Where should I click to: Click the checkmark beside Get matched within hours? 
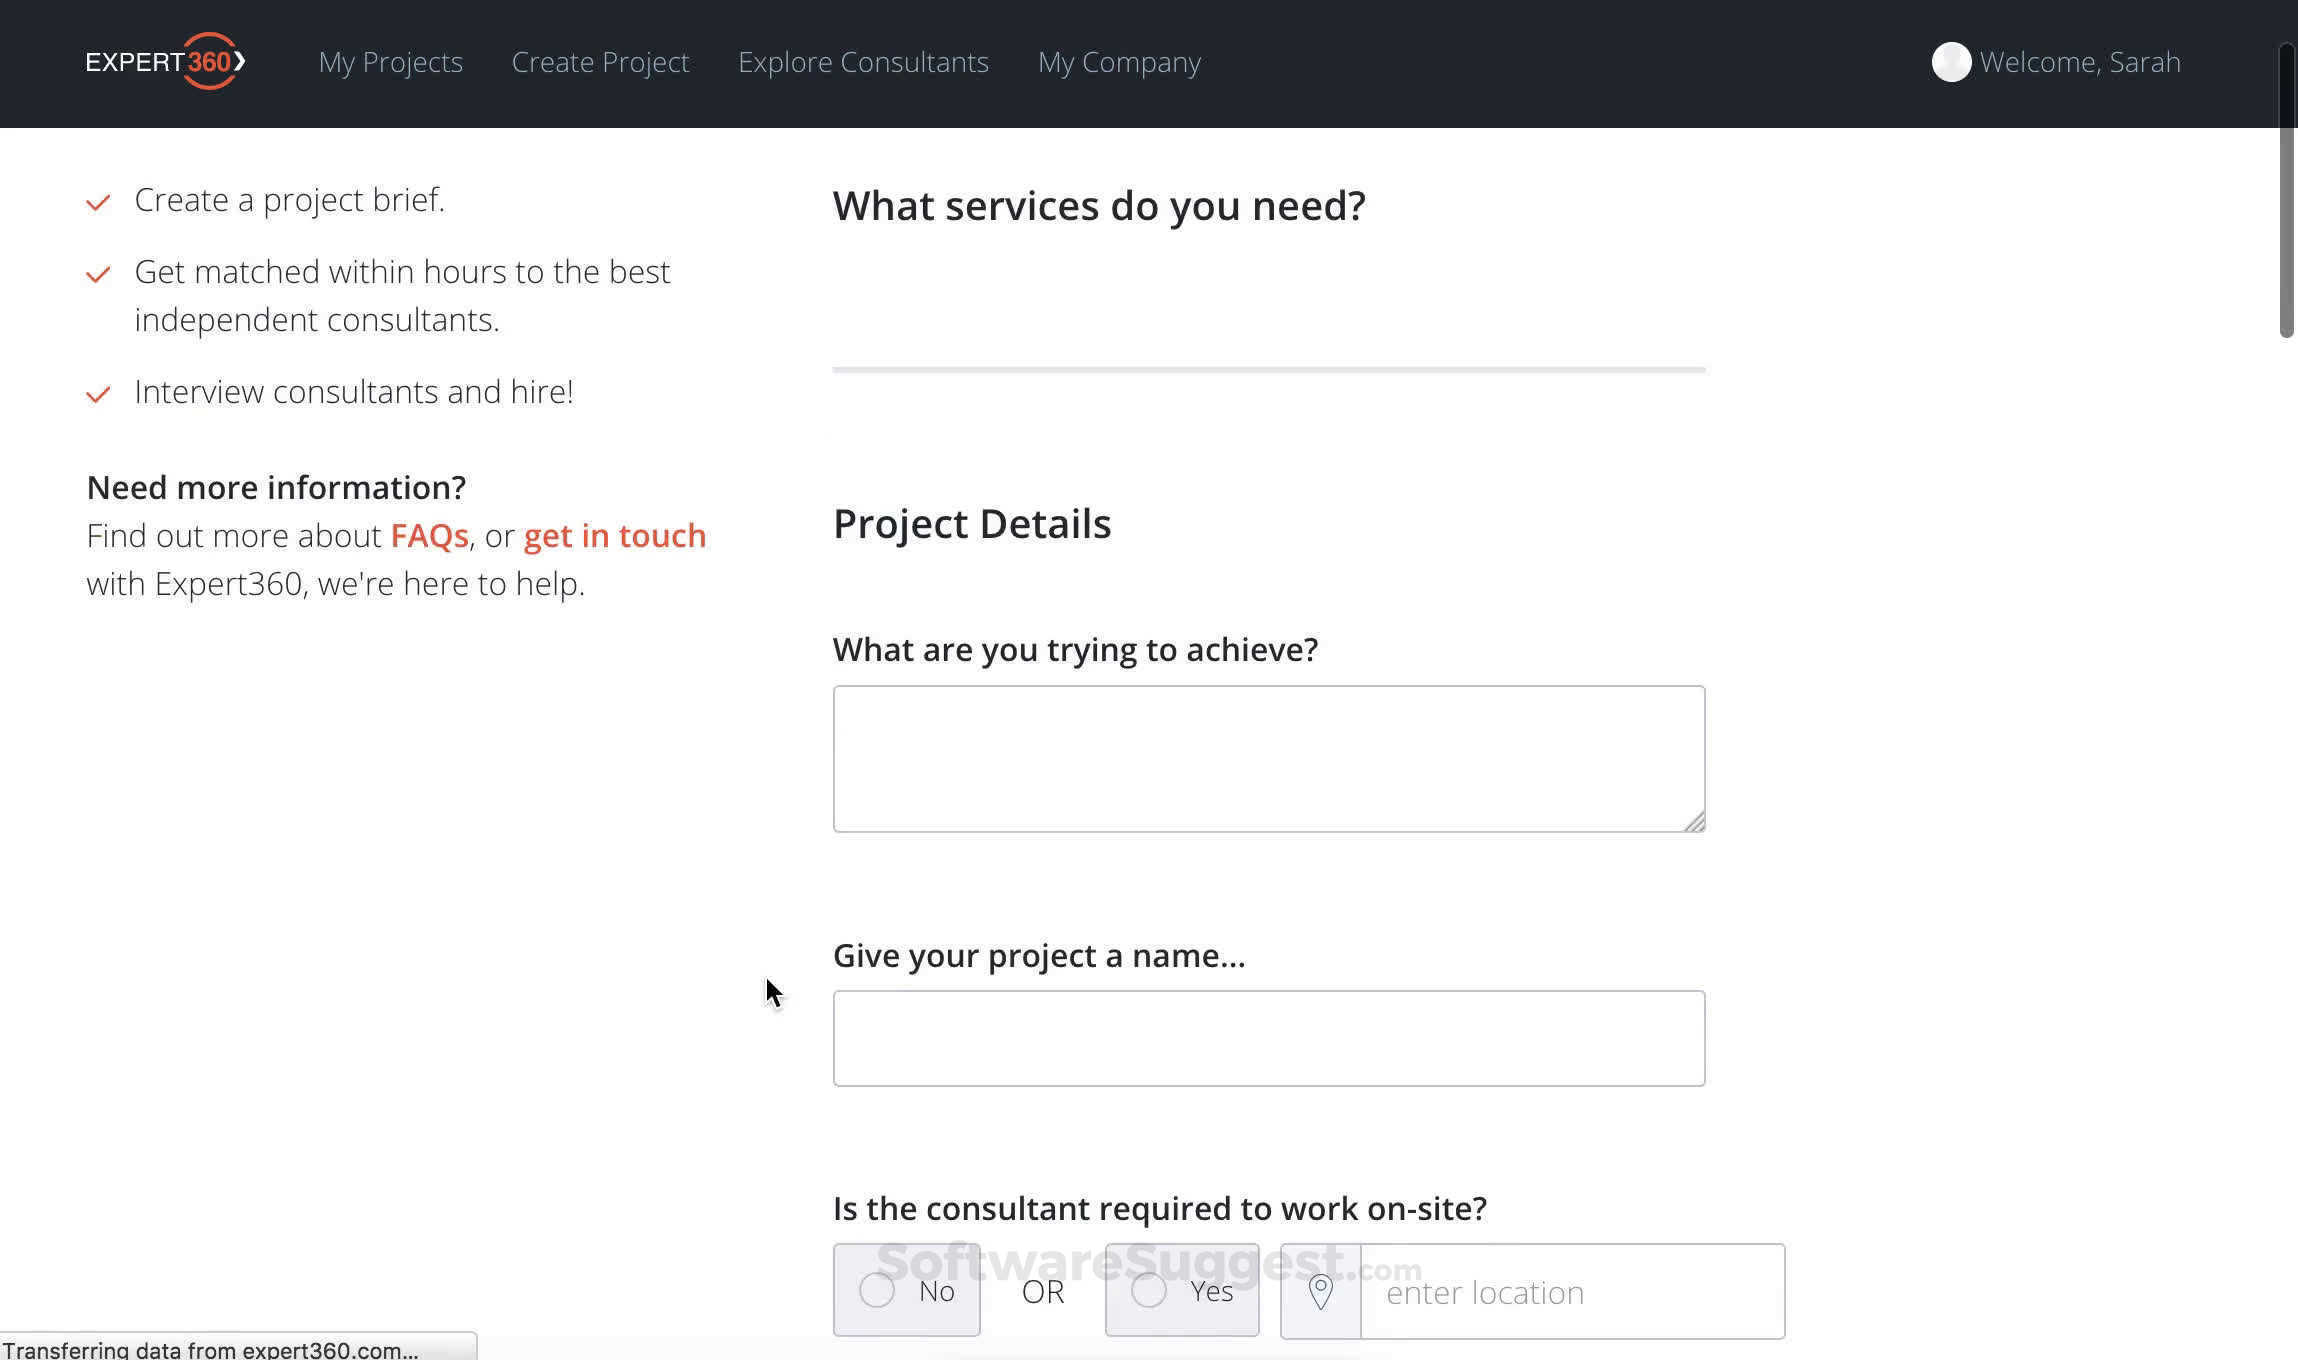point(98,275)
